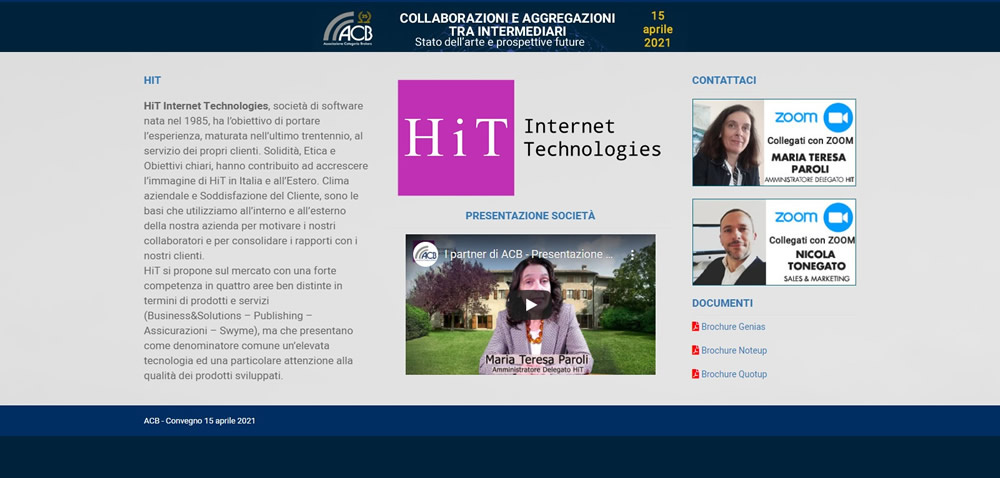Click the ACB channel avatar on the video
1000x478 pixels.
coord(425,254)
